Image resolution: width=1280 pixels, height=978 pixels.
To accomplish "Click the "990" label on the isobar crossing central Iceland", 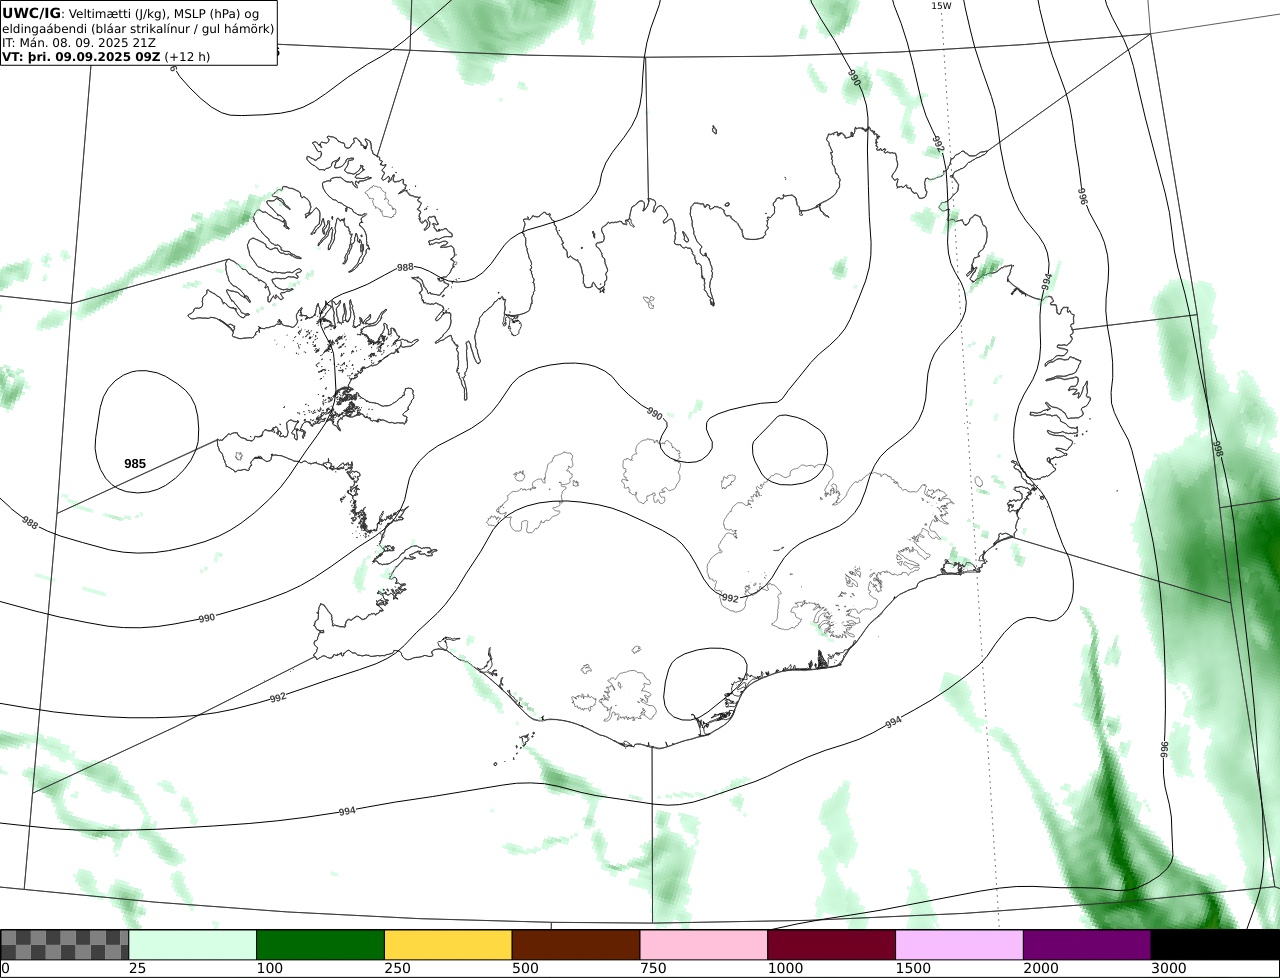I will (x=654, y=413).
